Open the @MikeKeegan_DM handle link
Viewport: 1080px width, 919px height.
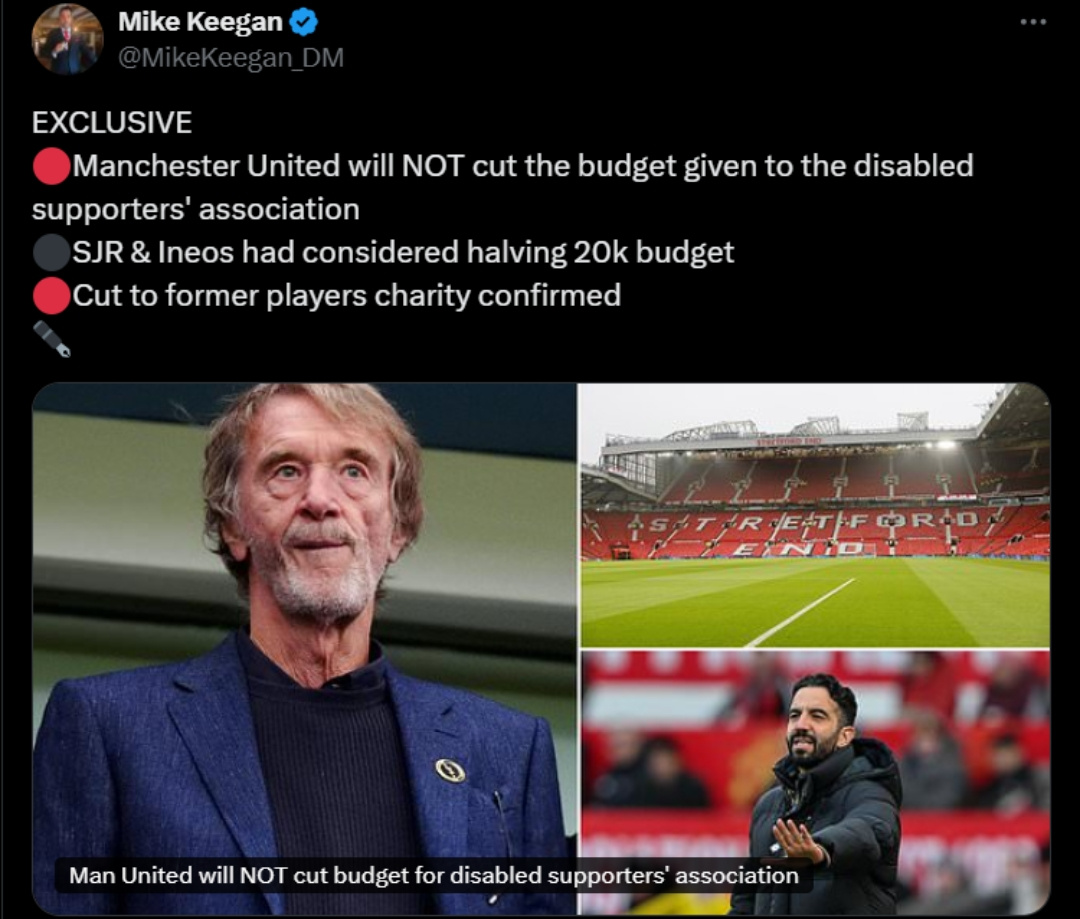click(x=231, y=58)
